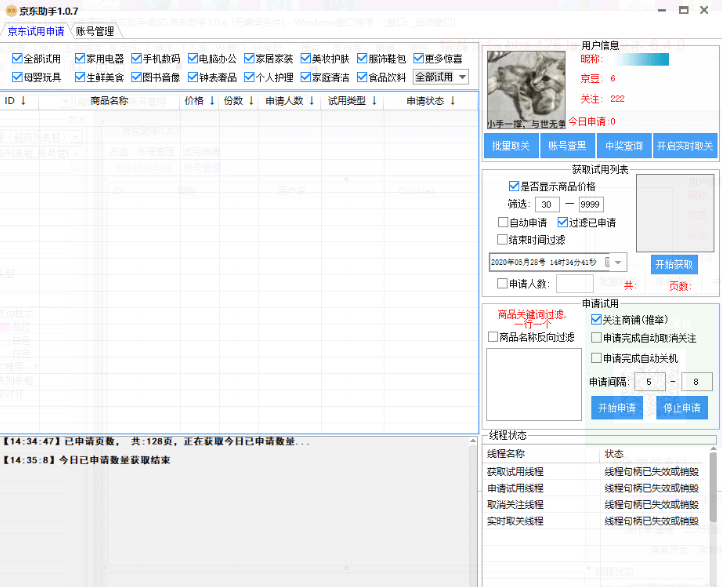Open the 全部试用 dropdown list

441,77
